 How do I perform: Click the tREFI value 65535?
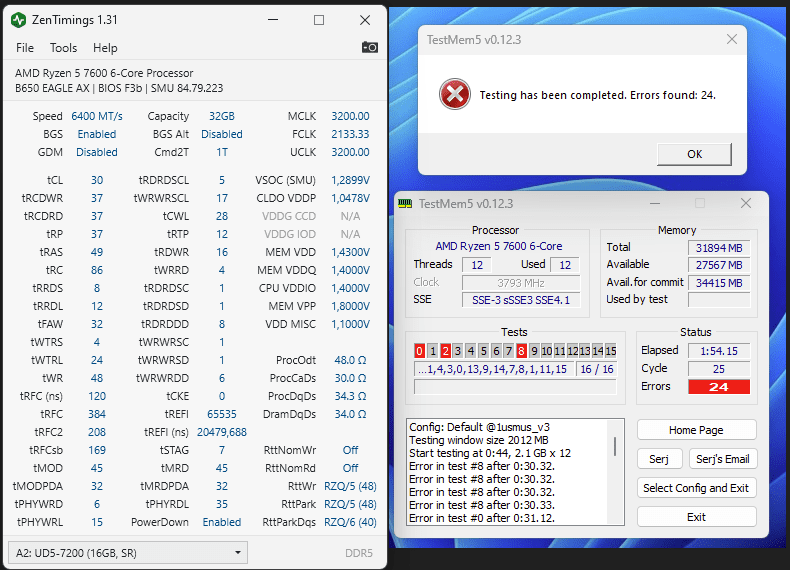click(x=222, y=414)
